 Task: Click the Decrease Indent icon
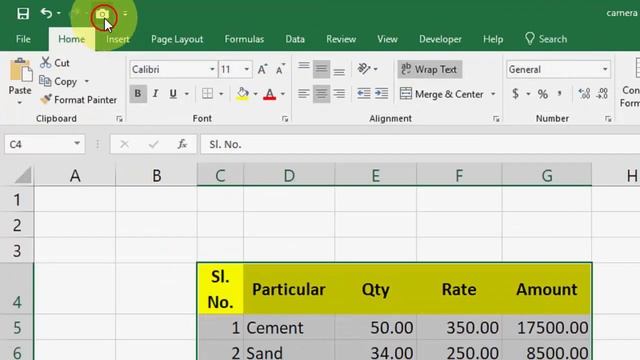363,94
